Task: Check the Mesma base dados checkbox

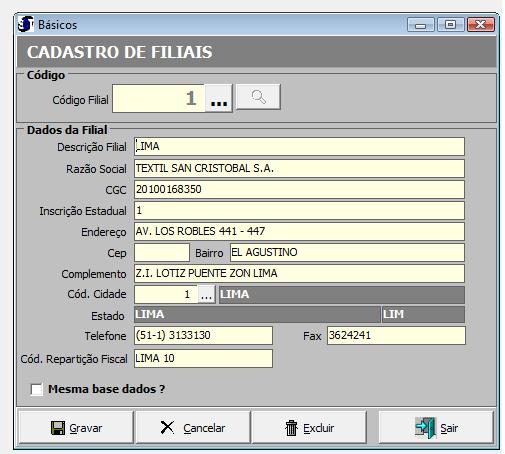Action: (36, 389)
